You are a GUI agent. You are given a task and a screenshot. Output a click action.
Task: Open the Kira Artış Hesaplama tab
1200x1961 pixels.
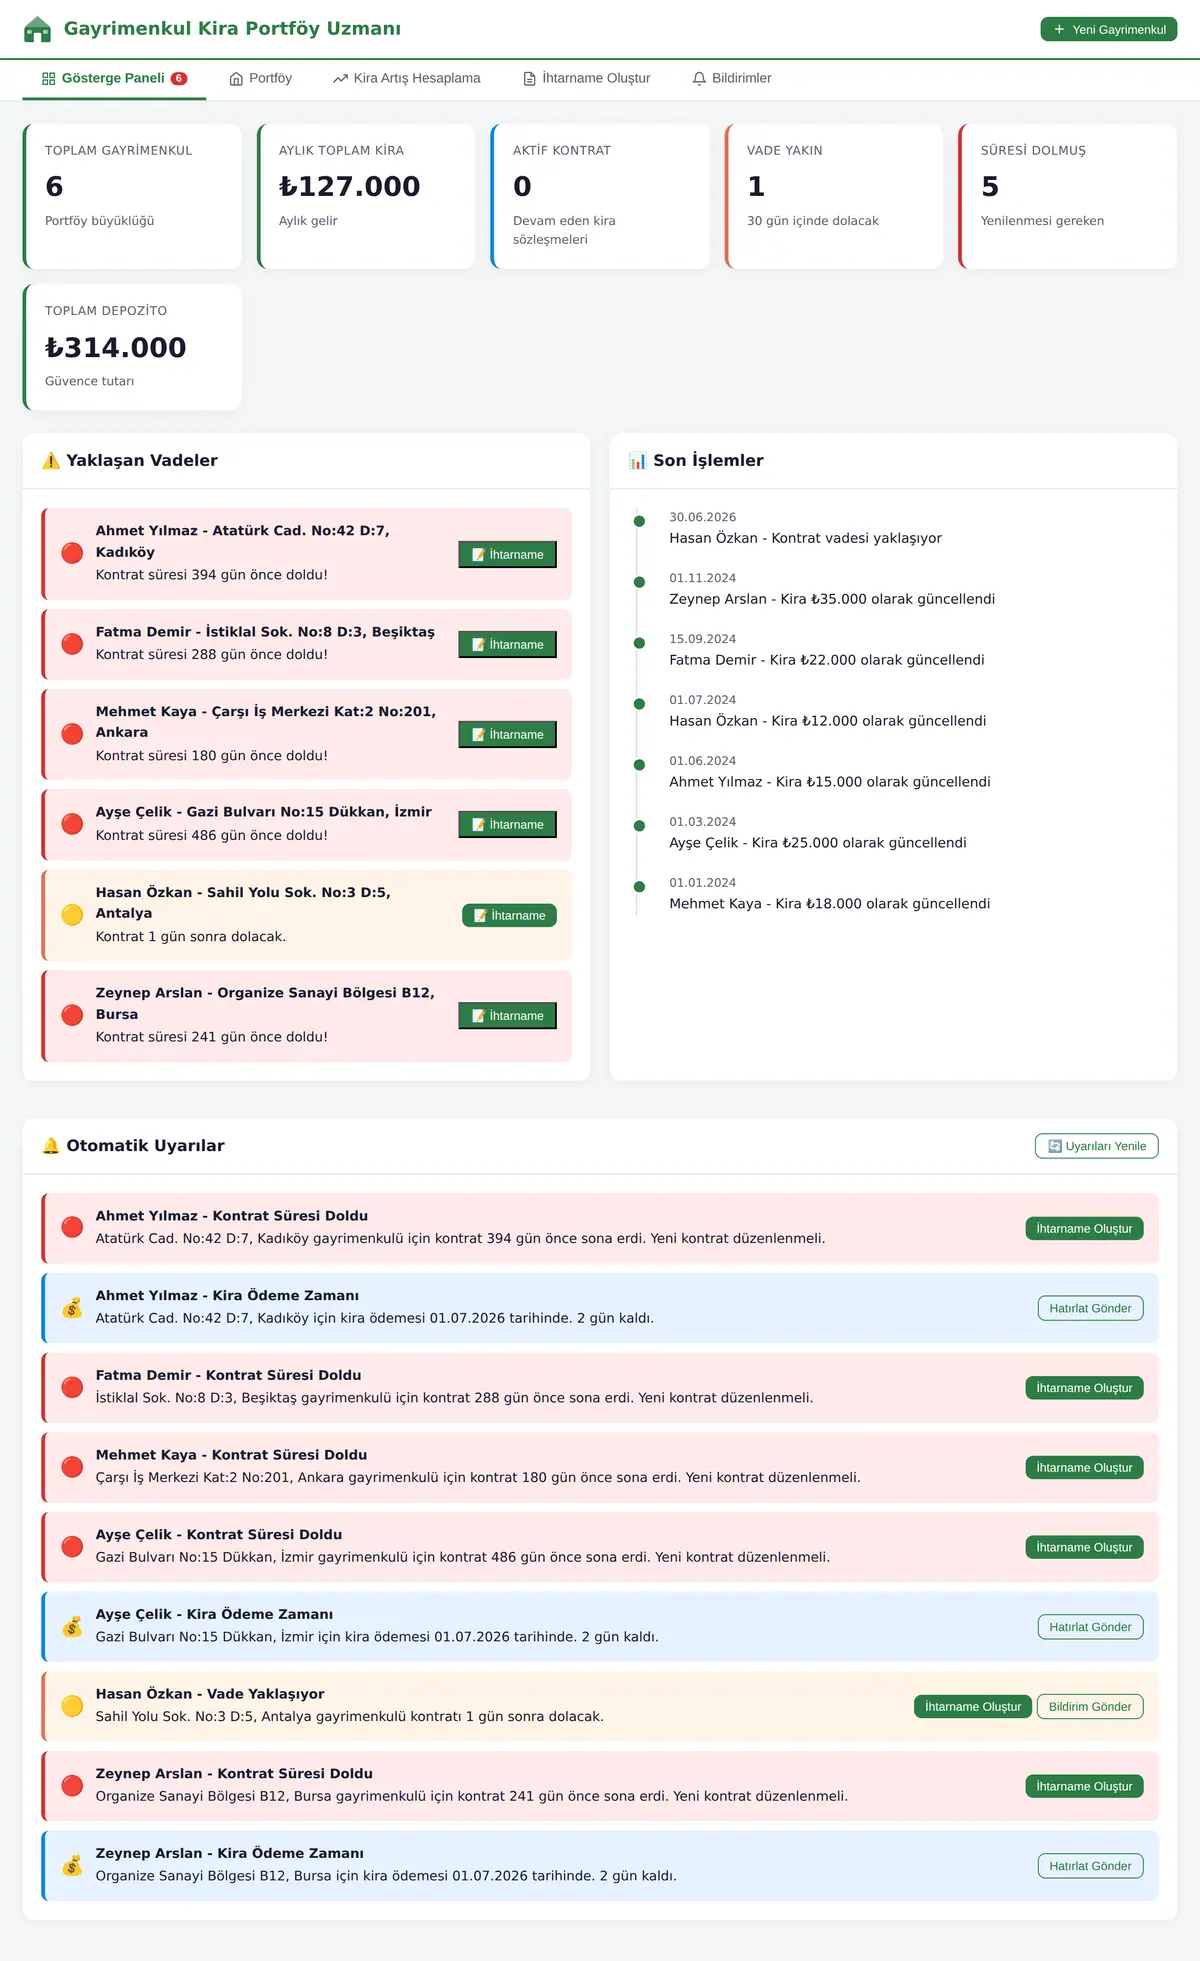click(407, 79)
